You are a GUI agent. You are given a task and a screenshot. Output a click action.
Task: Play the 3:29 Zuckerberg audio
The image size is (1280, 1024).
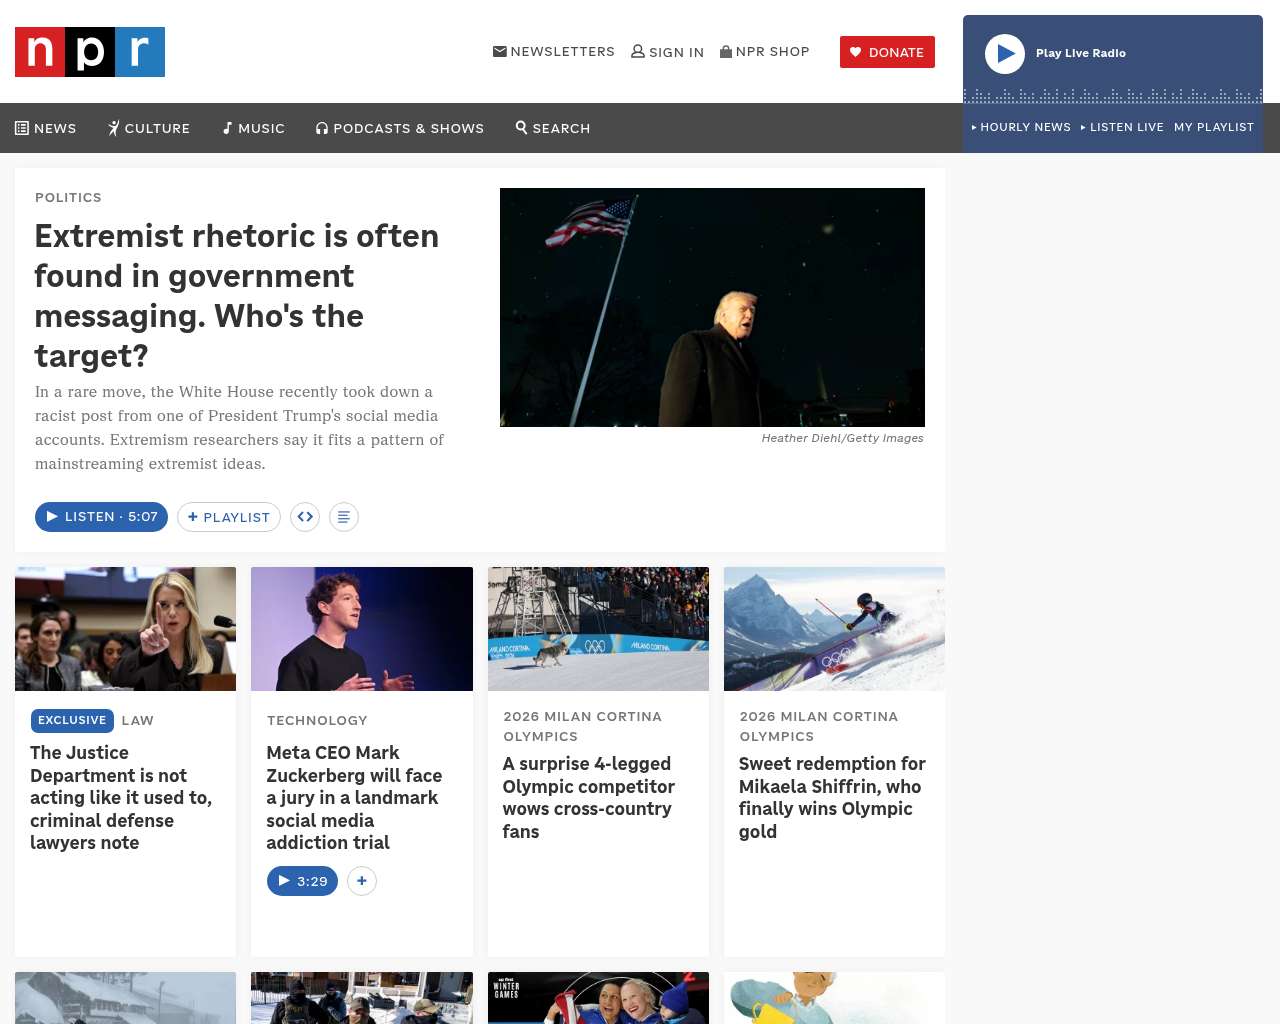coord(302,881)
